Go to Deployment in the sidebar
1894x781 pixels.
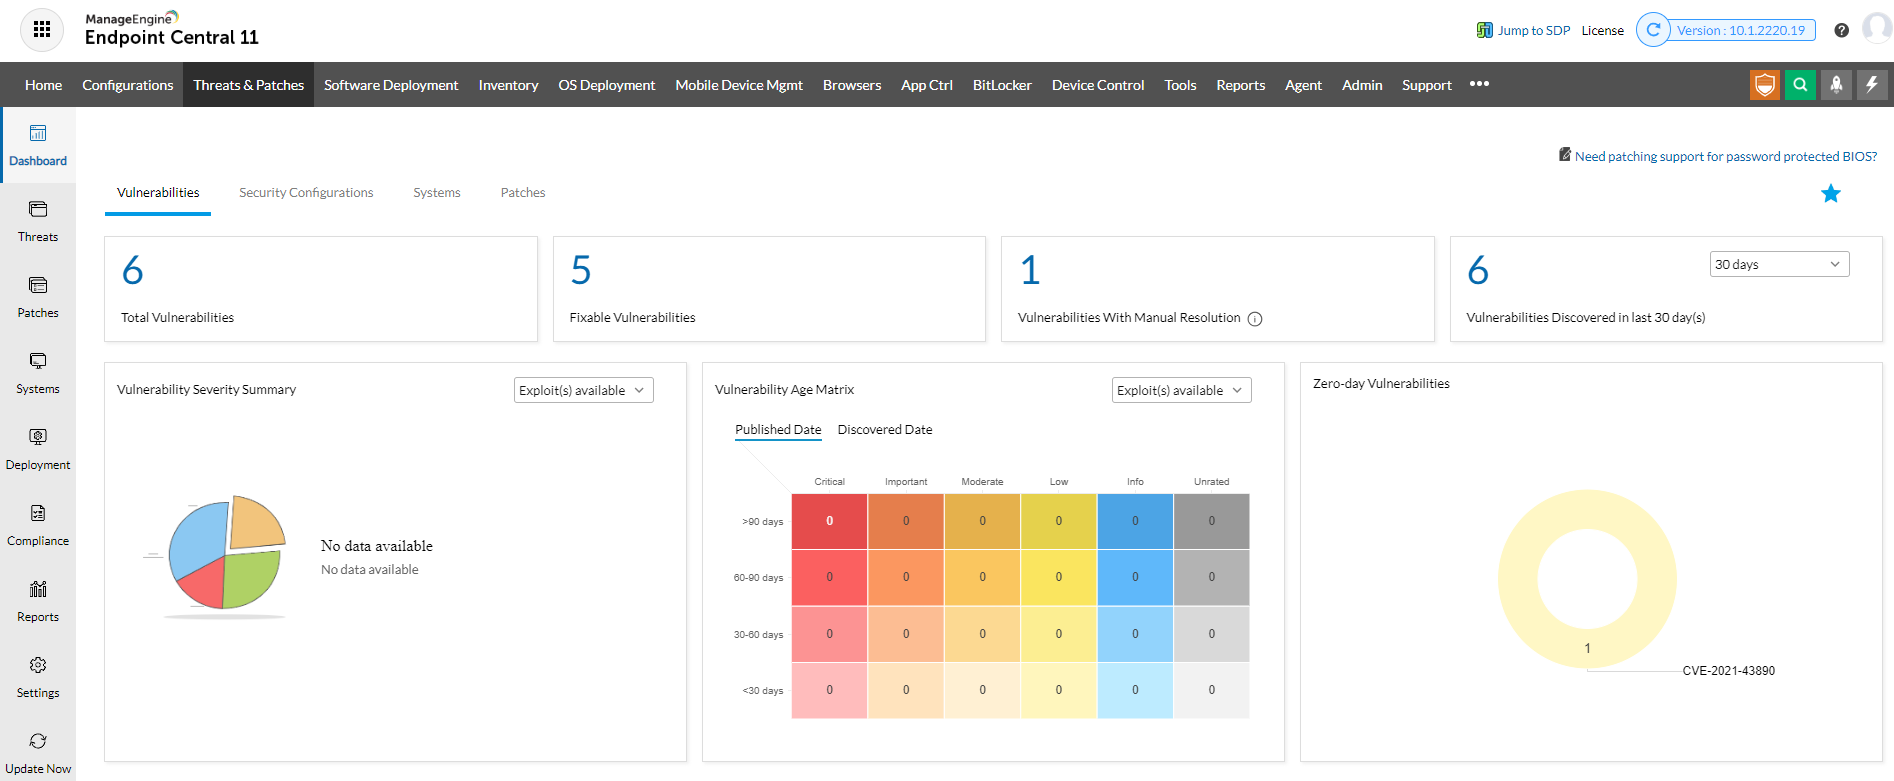[x=38, y=449]
